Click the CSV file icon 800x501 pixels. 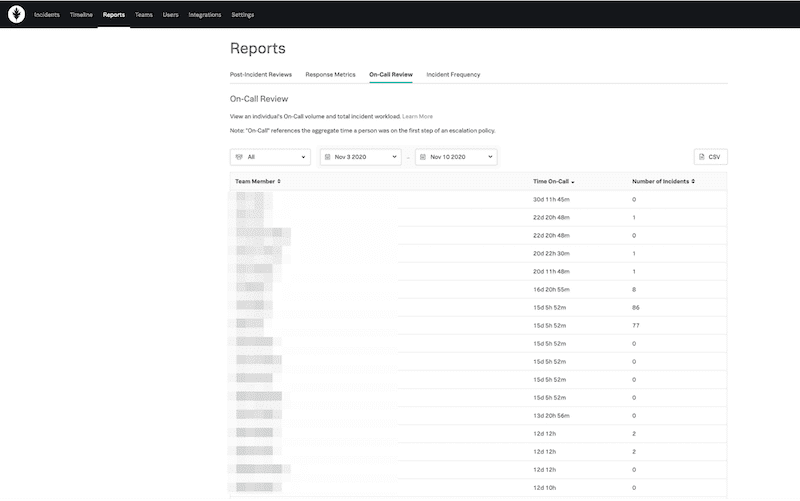pyautogui.click(x=702, y=157)
